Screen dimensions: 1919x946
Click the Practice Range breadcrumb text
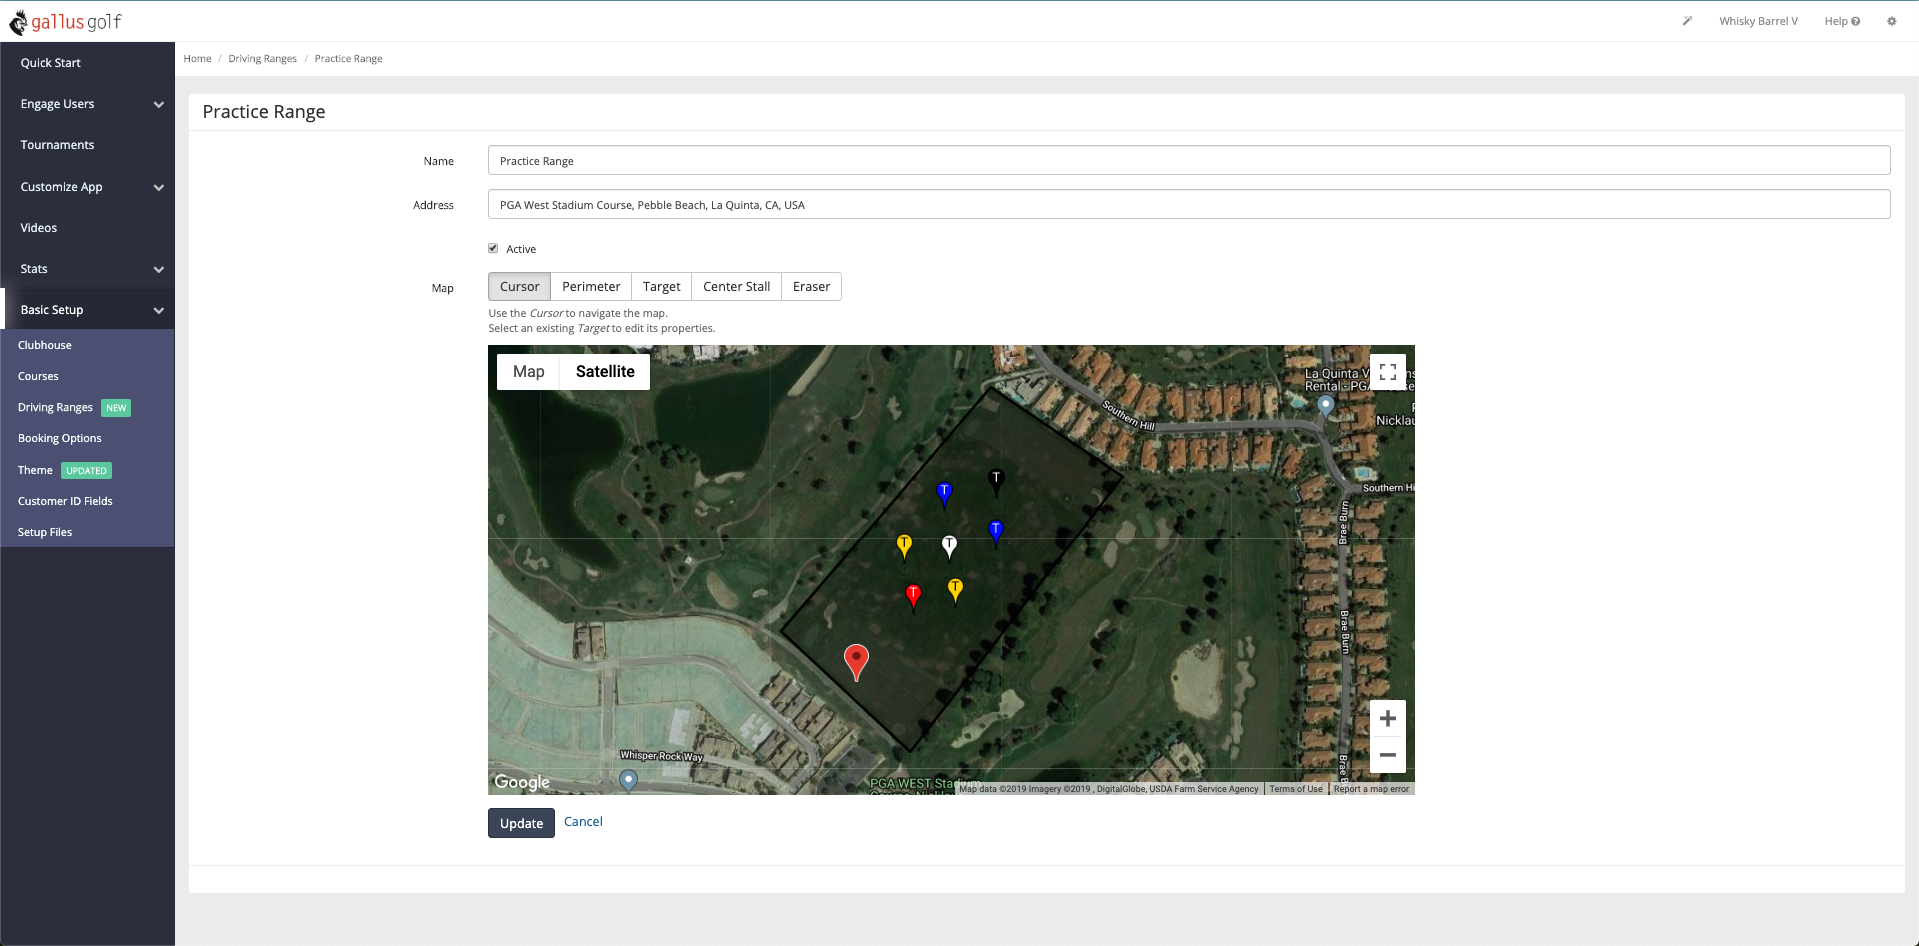348,59
